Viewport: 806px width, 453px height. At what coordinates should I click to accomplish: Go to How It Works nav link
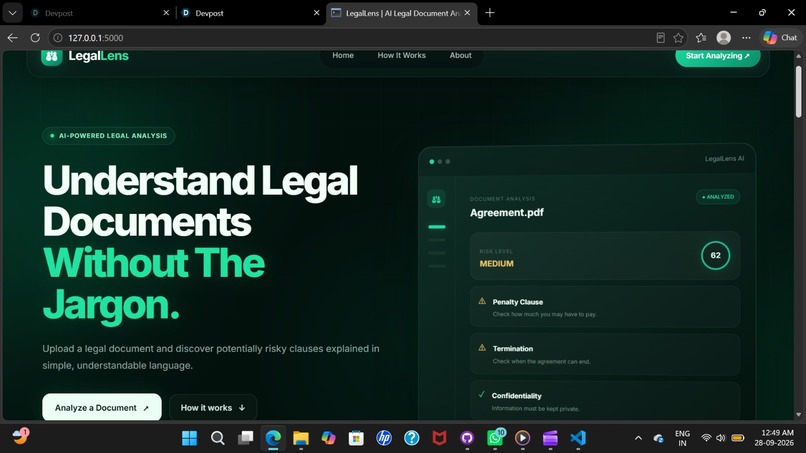pyautogui.click(x=401, y=56)
